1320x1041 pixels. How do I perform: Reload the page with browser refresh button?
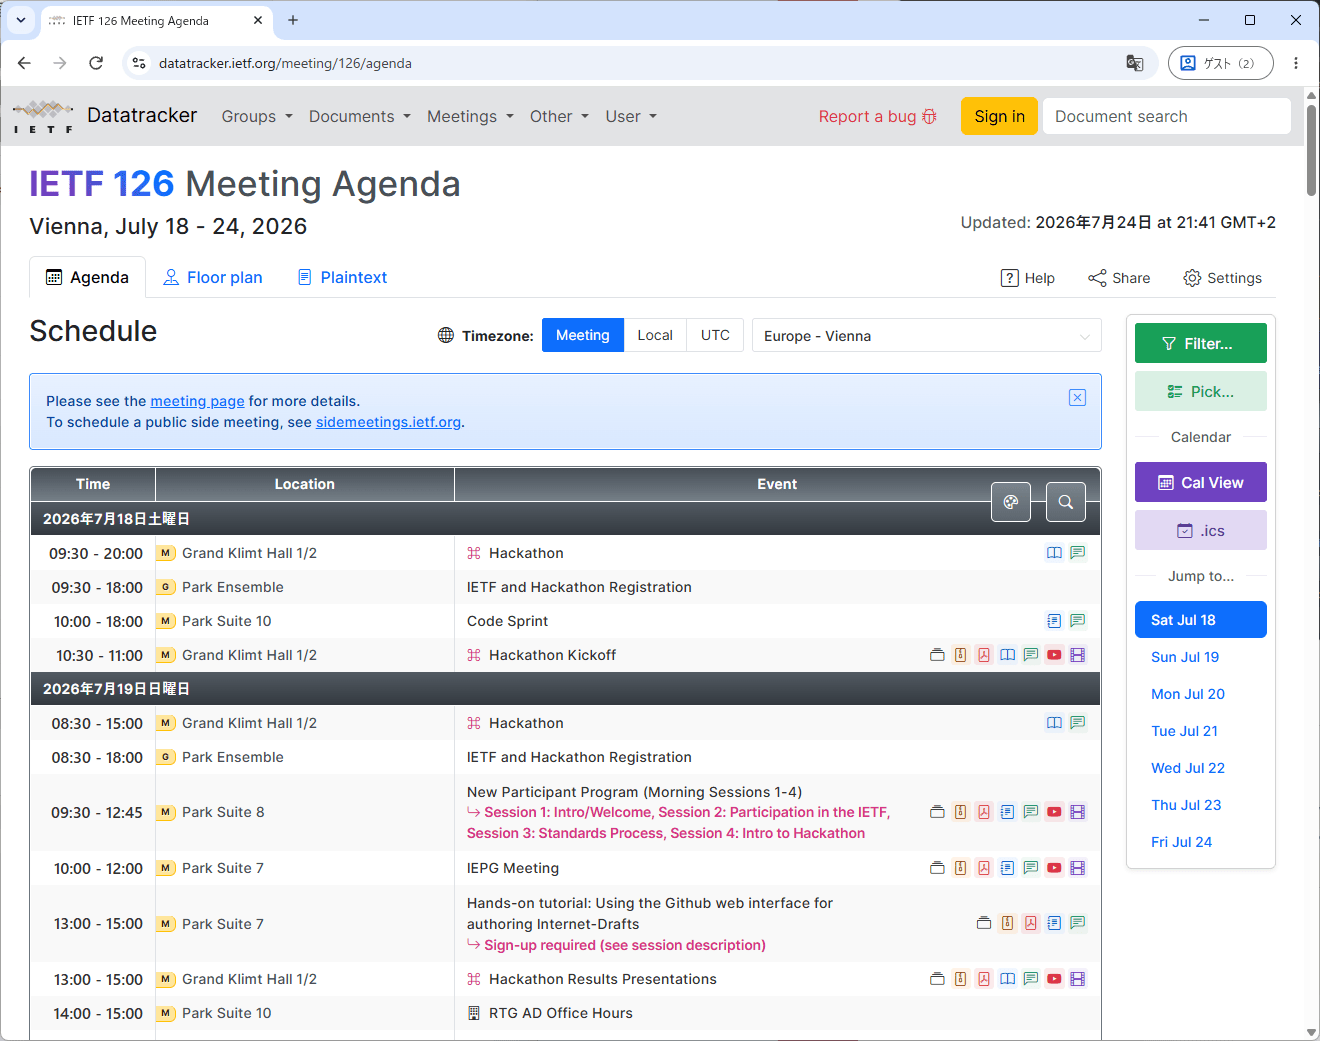[x=96, y=63]
